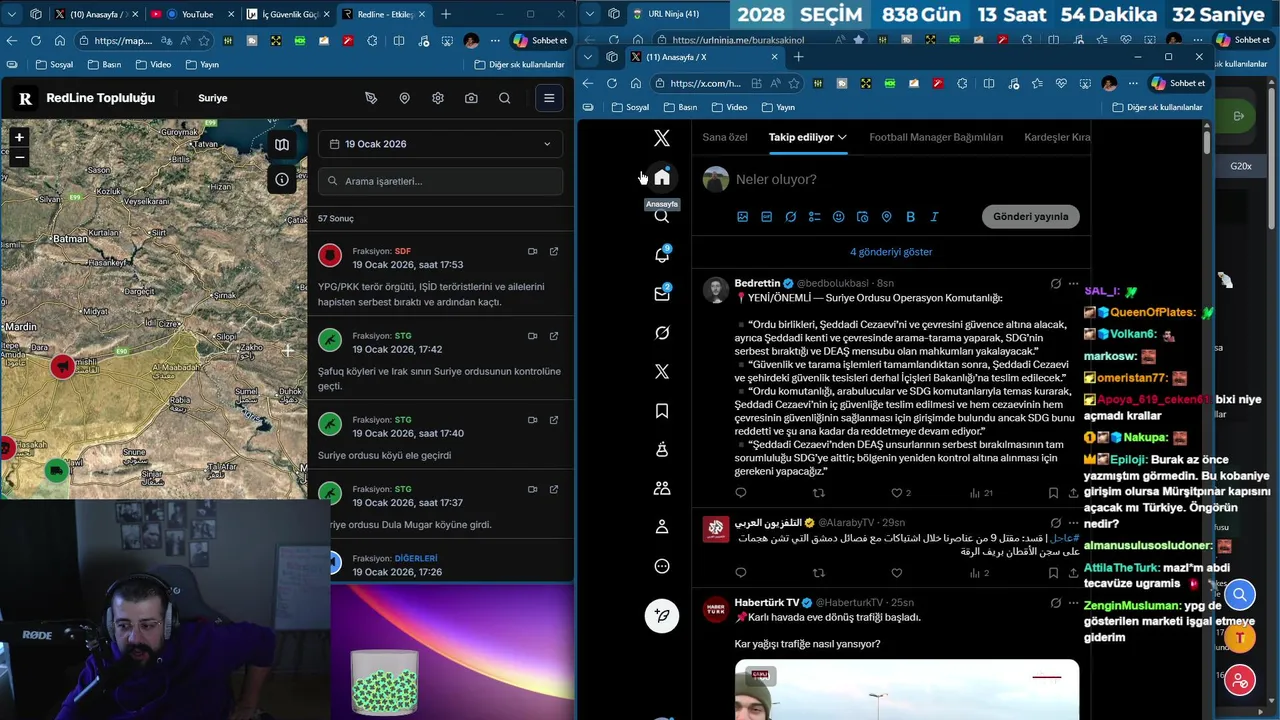
Task: Open Sosyal bookmarks folder in RedLine browser
Action: (x=54, y=64)
